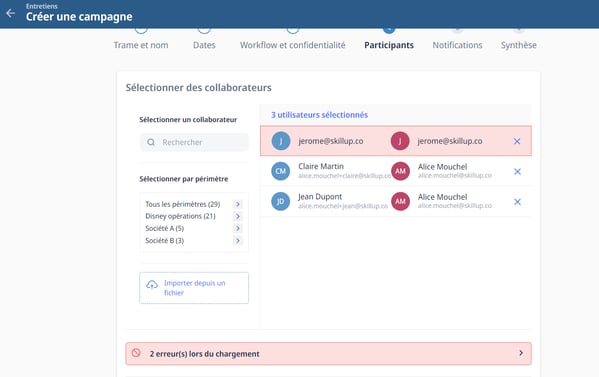Click the Entretiens breadcrumb
The width and height of the screenshot is (599, 377).
point(42,6)
